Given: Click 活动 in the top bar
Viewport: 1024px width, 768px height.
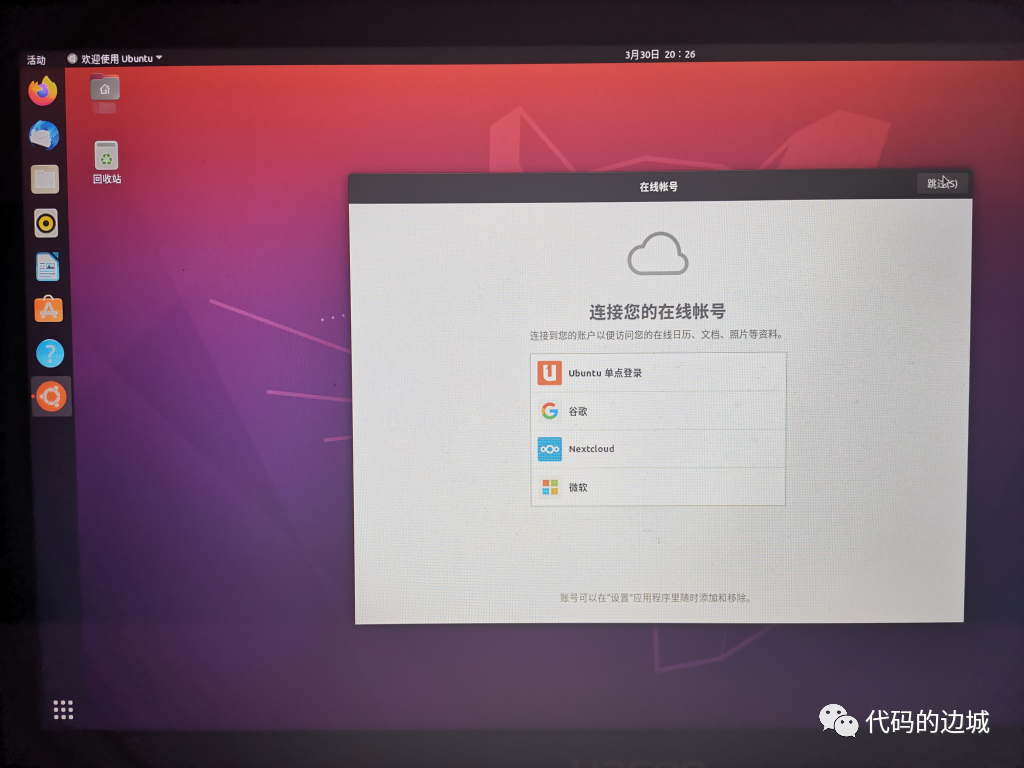Looking at the screenshot, I should click(x=36, y=60).
